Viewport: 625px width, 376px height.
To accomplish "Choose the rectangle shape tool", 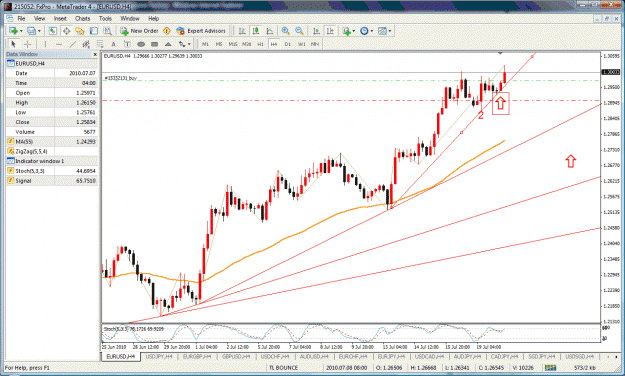I will pos(155,44).
